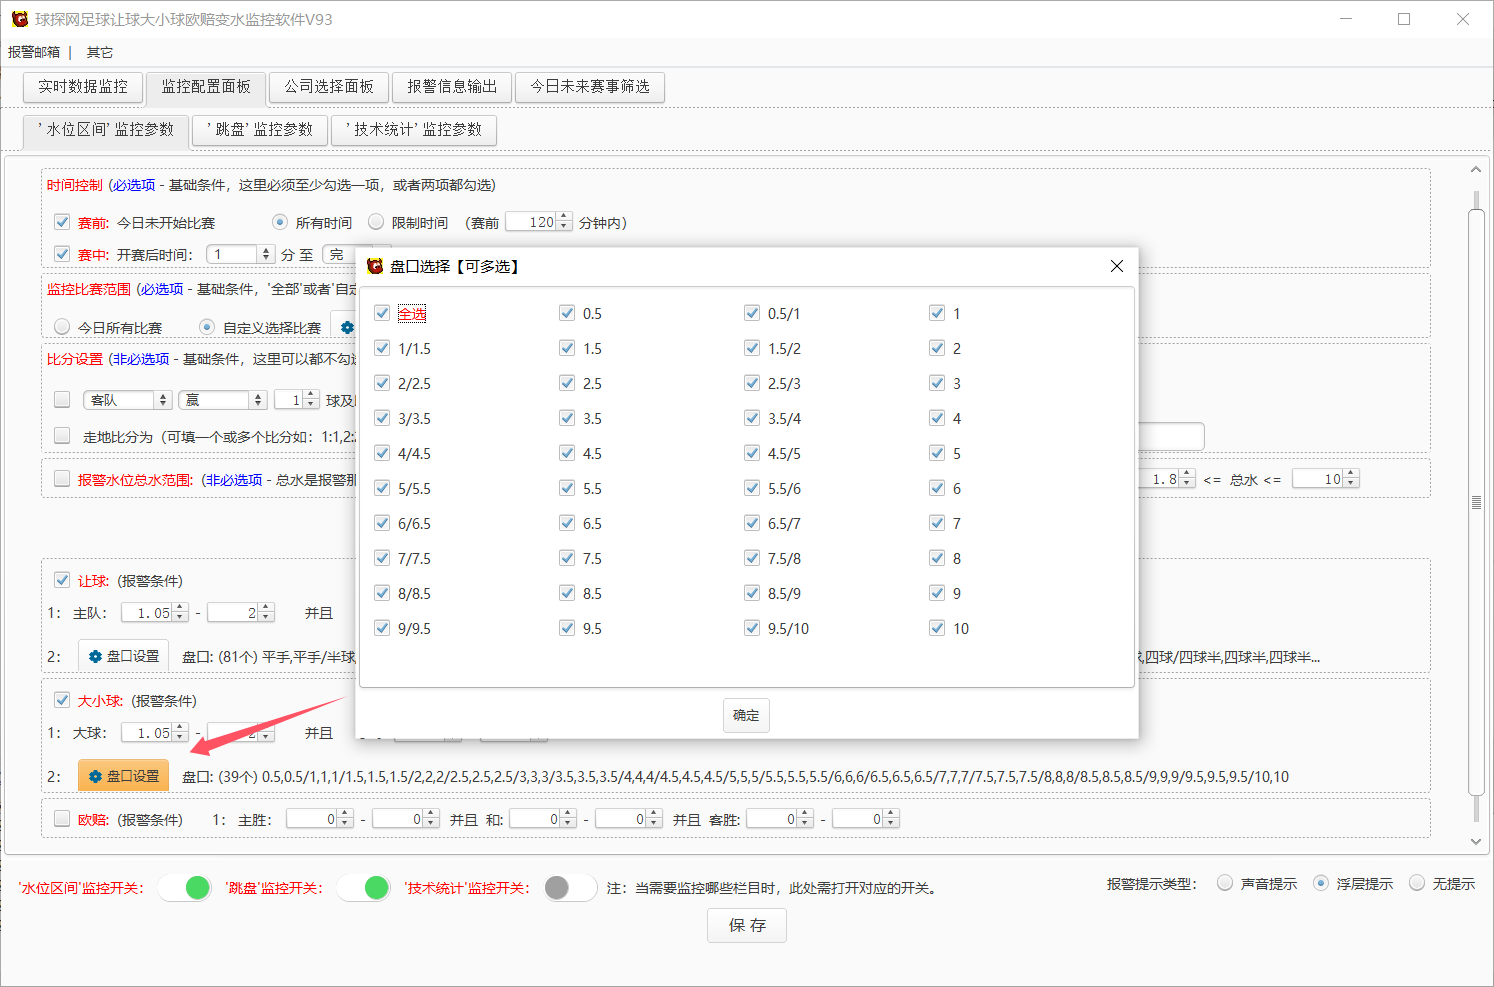The width and height of the screenshot is (1494, 987).
Task: Select 限制时间 radio option
Action: 376,222
